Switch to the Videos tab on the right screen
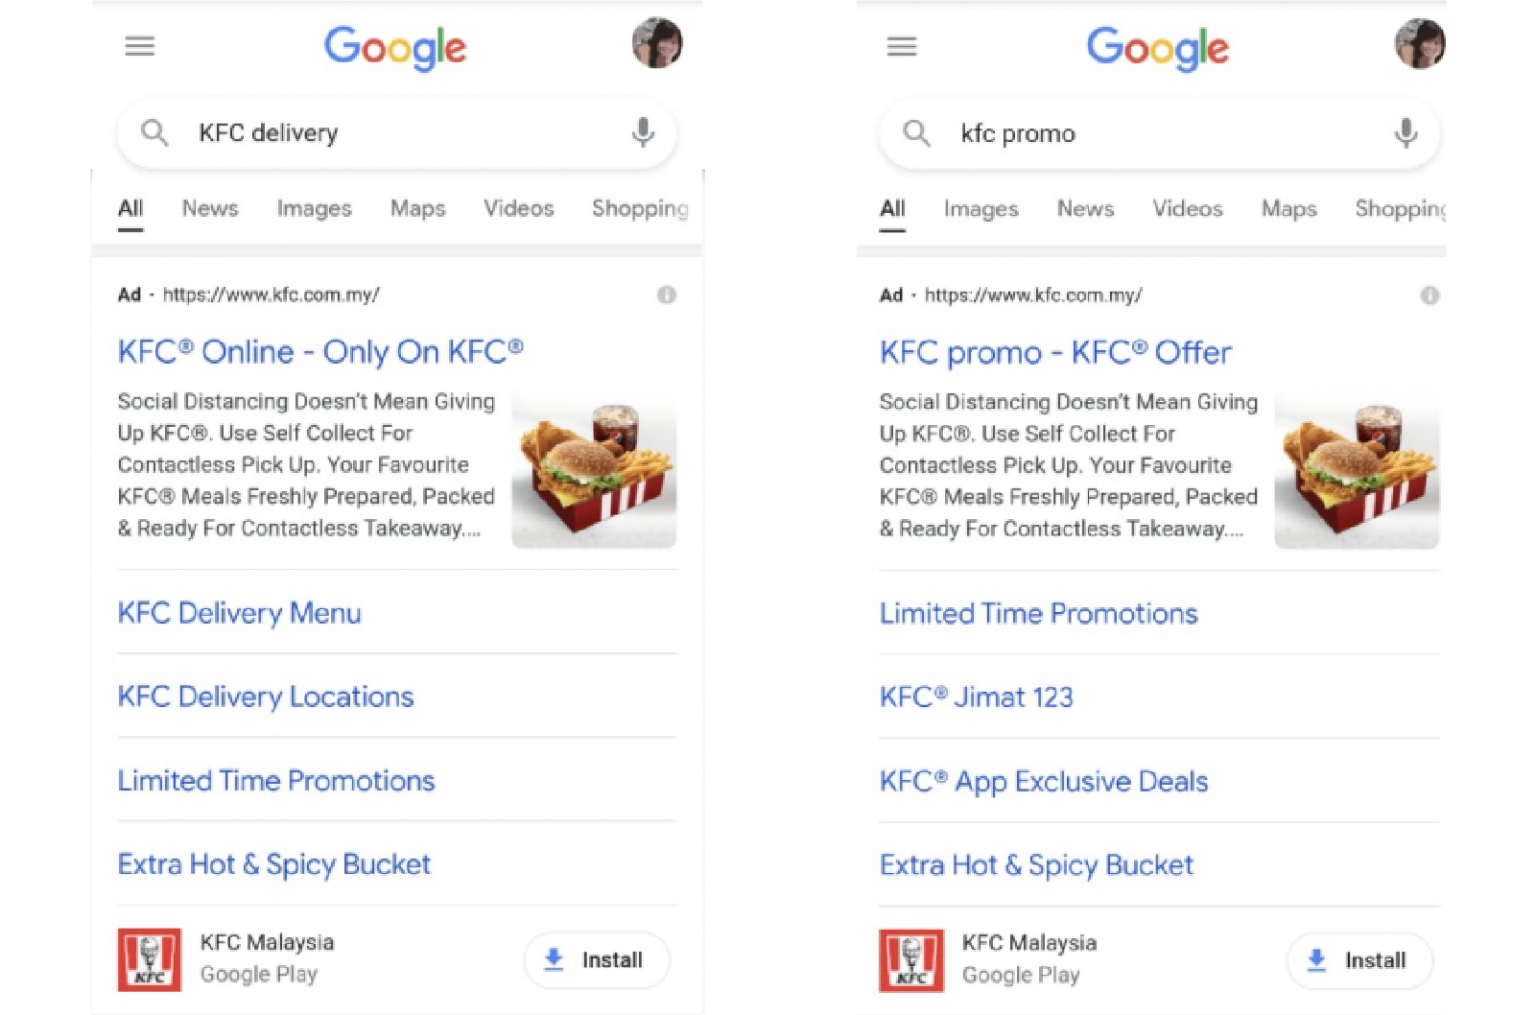The height and width of the screenshot is (1015, 1536). pos(1187,208)
